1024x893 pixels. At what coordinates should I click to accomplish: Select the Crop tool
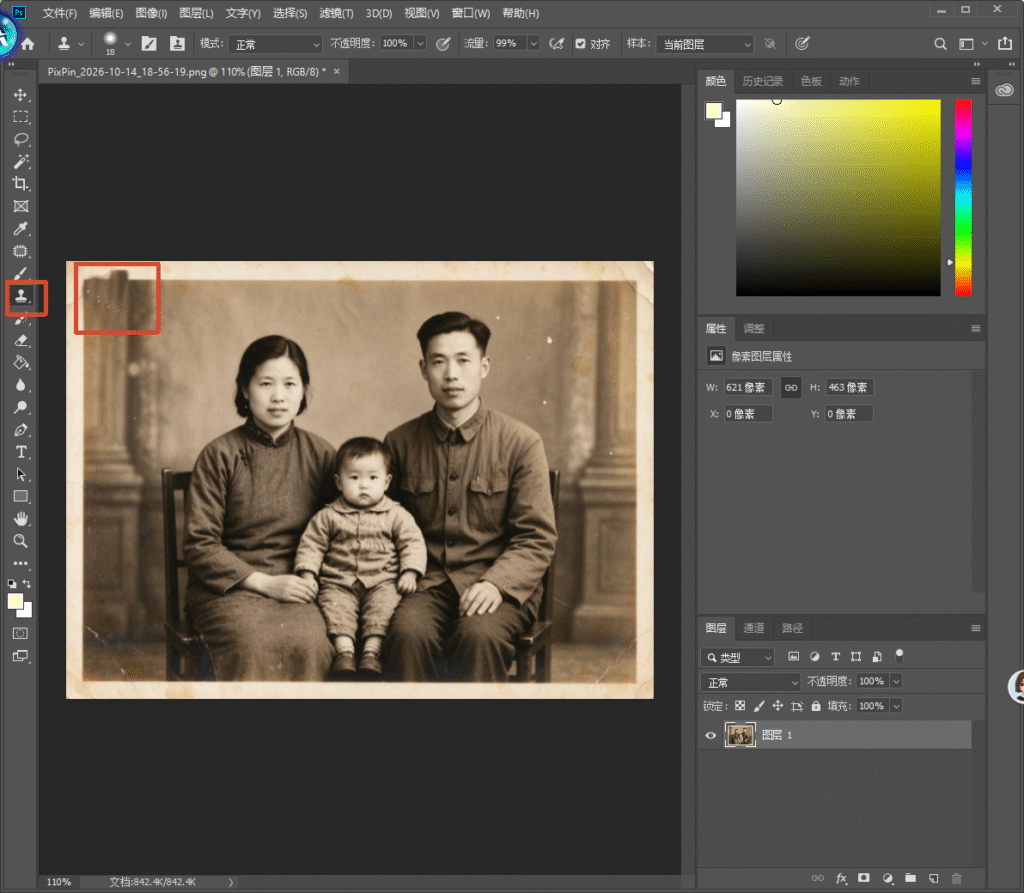[21, 184]
